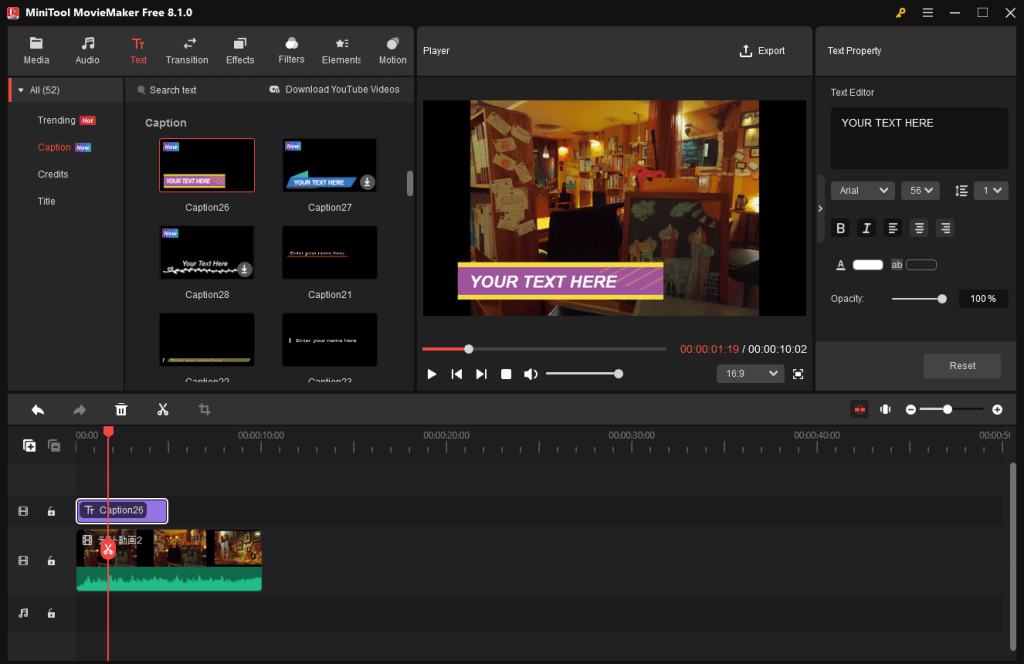Open full screen player preview

point(798,374)
